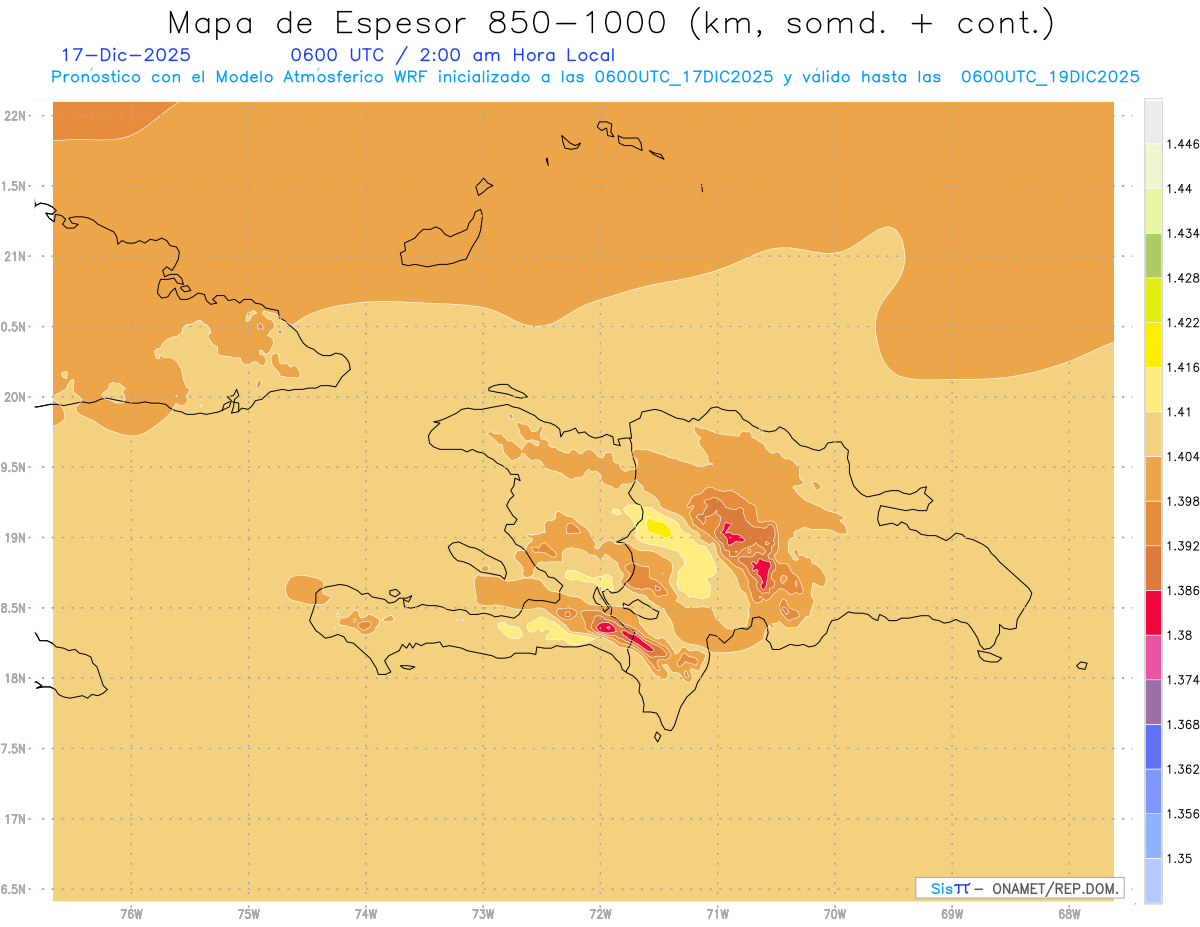Select the bright yellow legend band between 1.416 and 1.422
Image resolution: width=1200 pixels, height=927 pixels.
pyautogui.click(x=1153, y=345)
